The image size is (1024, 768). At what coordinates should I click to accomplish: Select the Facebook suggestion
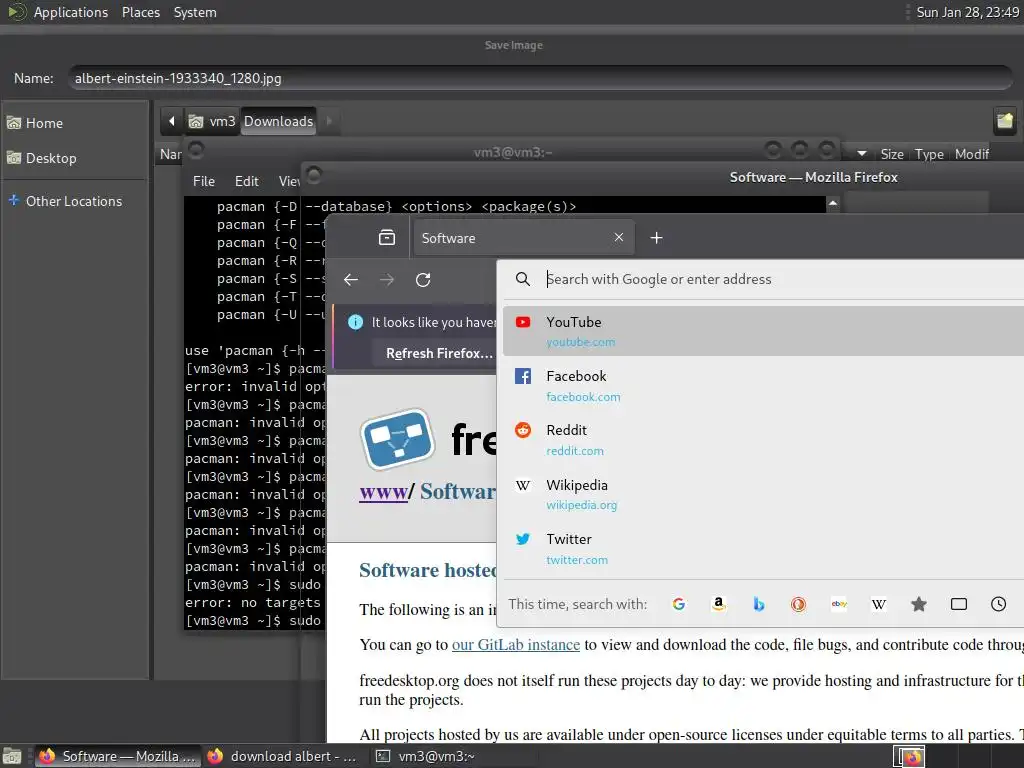point(763,385)
